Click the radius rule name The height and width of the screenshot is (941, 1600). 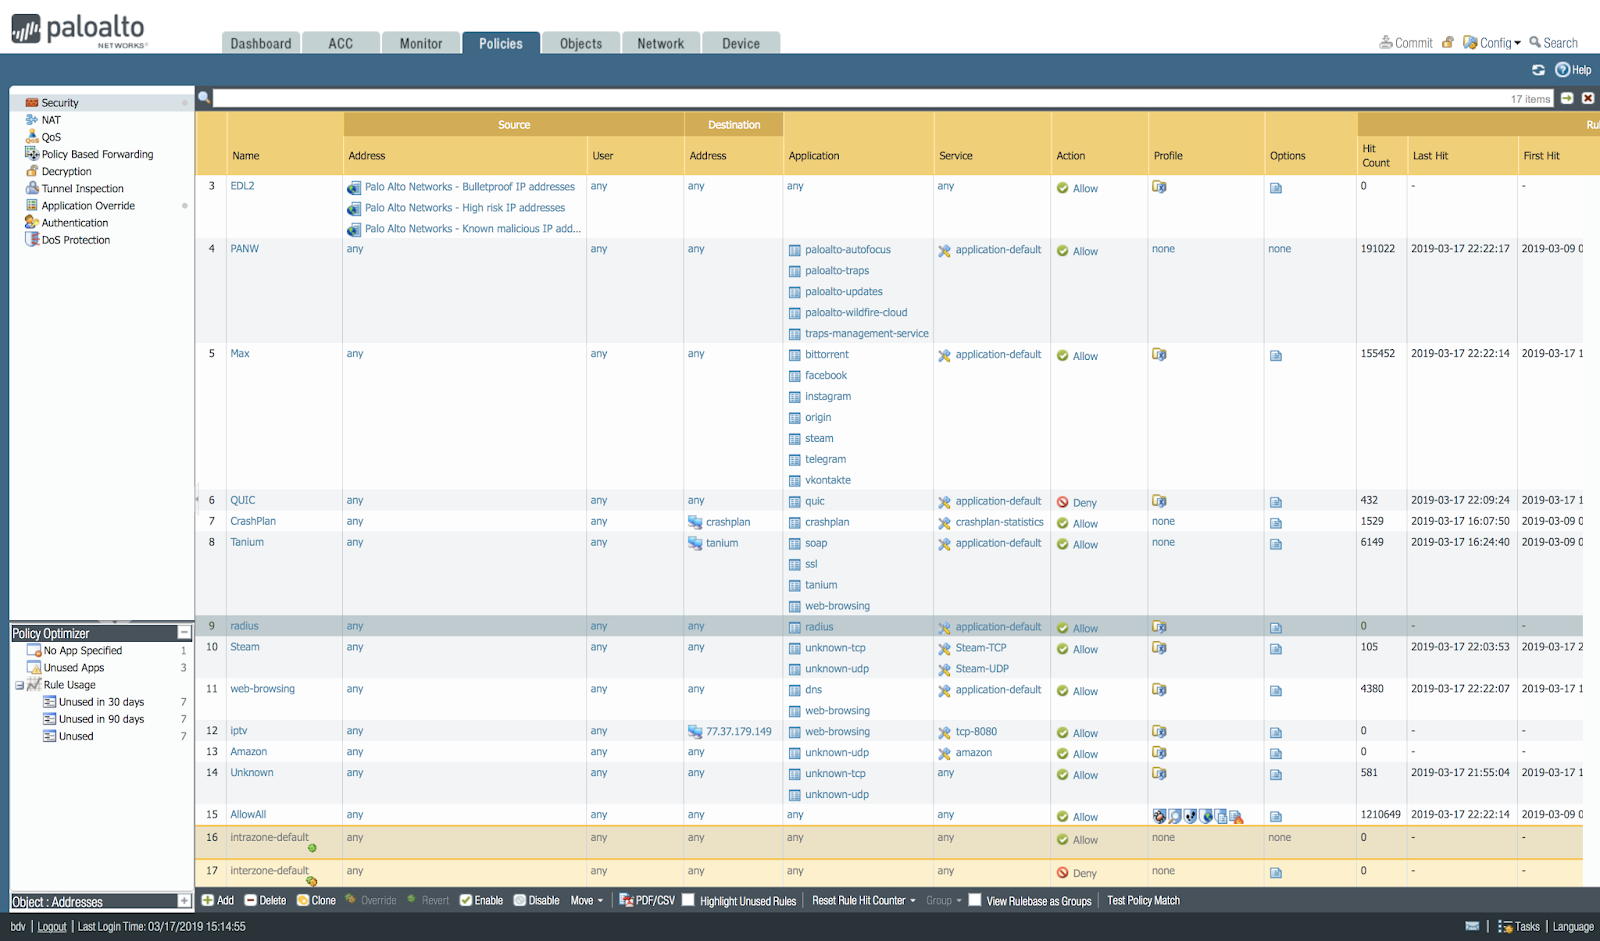point(244,626)
